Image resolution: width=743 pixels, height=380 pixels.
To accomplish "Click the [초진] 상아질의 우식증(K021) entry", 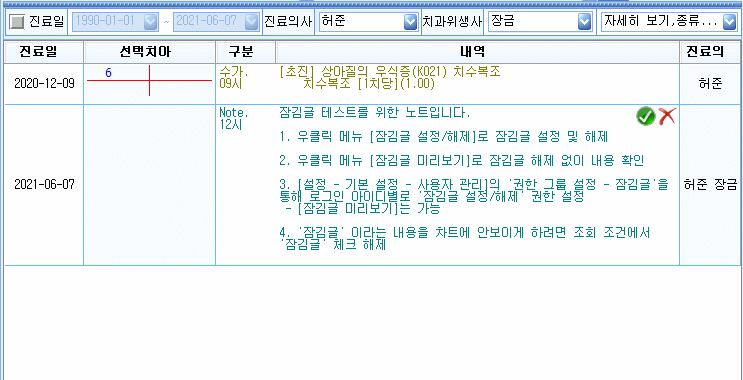I will click(390, 72).
